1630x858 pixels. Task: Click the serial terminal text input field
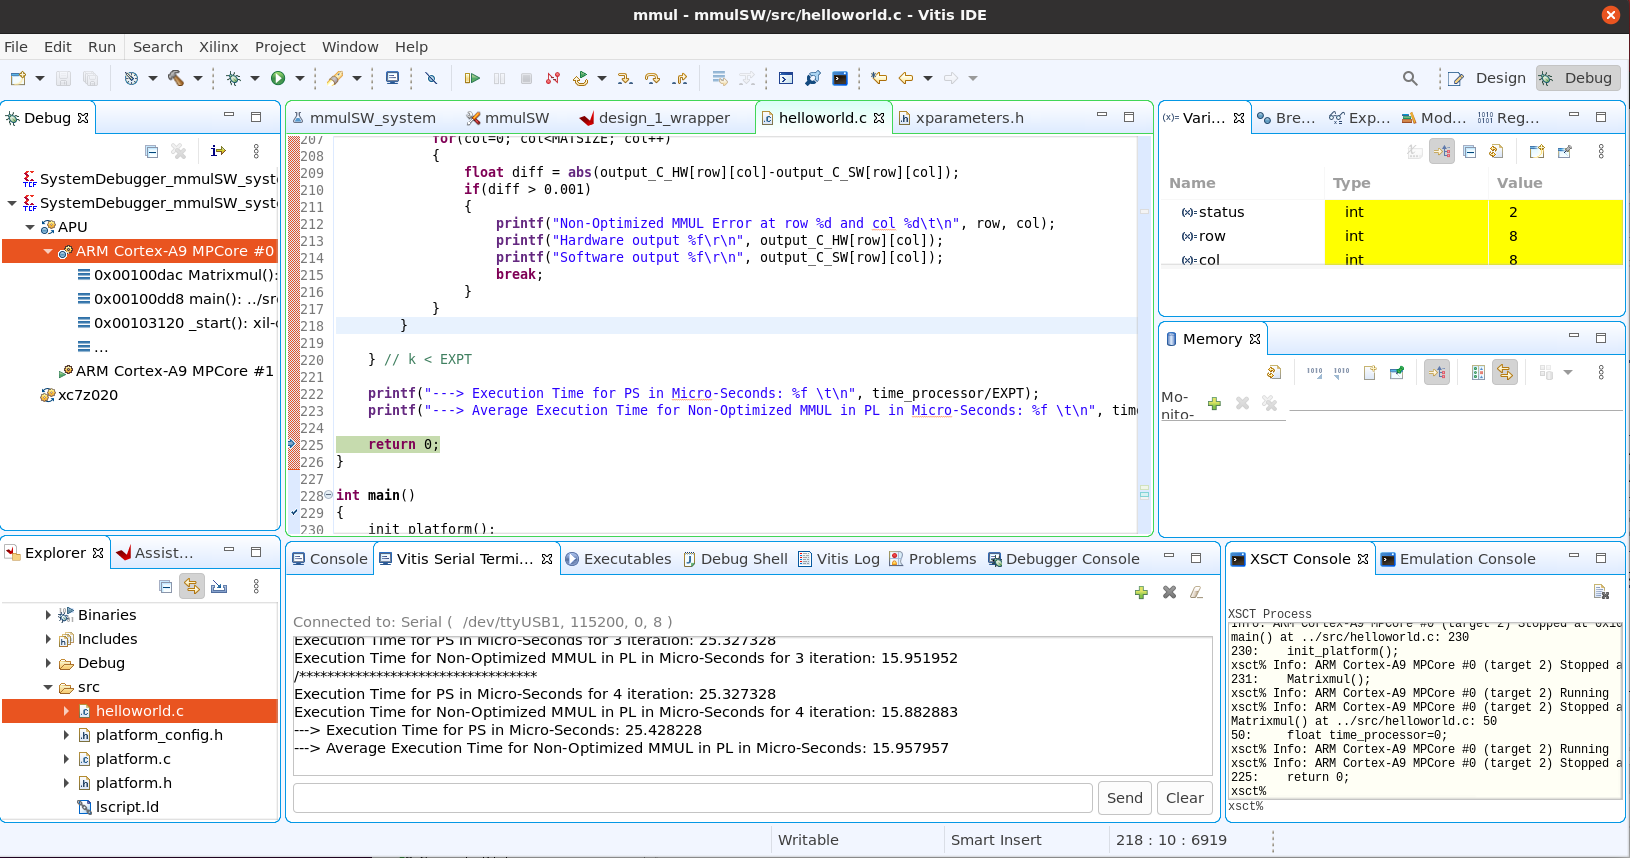[692, 798]
